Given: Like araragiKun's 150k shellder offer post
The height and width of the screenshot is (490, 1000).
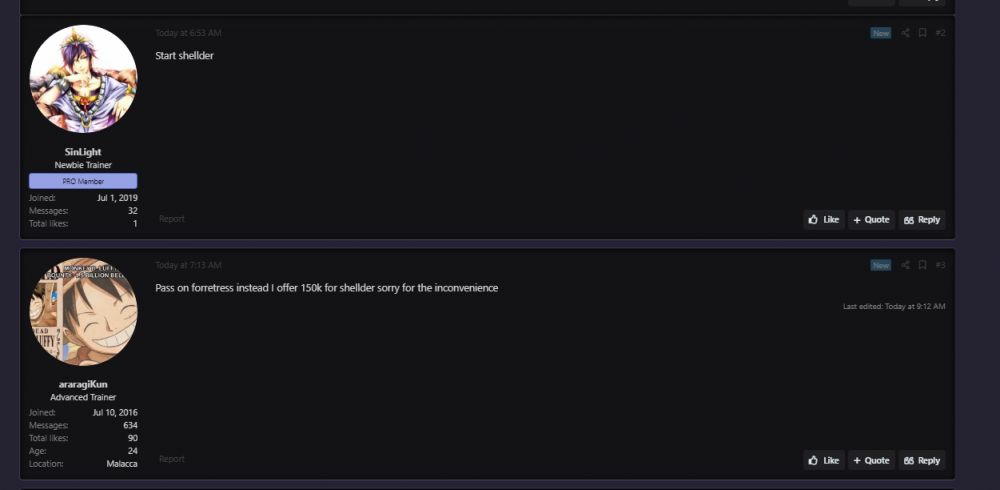Looking at the screenshot, I should (823, 461).
